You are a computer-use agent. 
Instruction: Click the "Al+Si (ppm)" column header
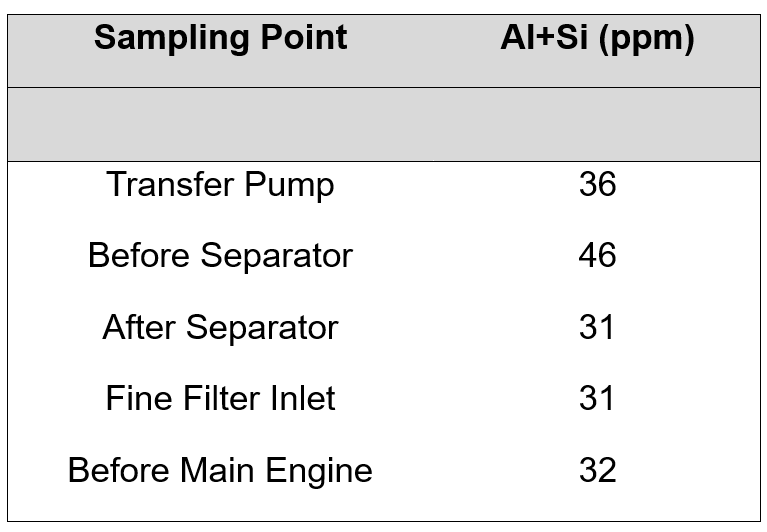[x=597, y=39]
